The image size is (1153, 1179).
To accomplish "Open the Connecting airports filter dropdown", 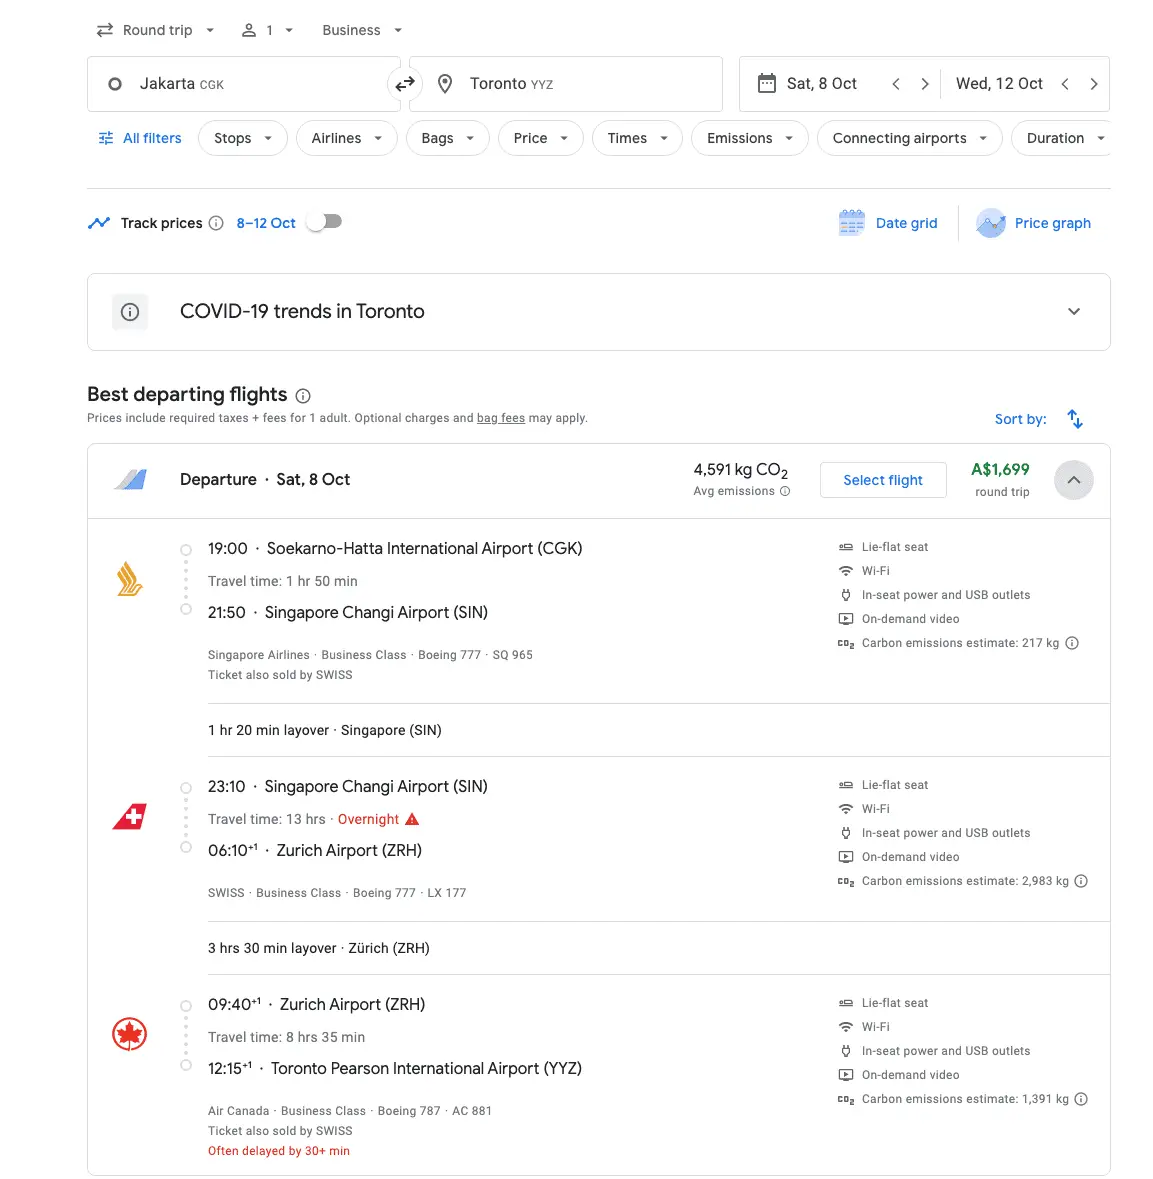I will point(909,138).
